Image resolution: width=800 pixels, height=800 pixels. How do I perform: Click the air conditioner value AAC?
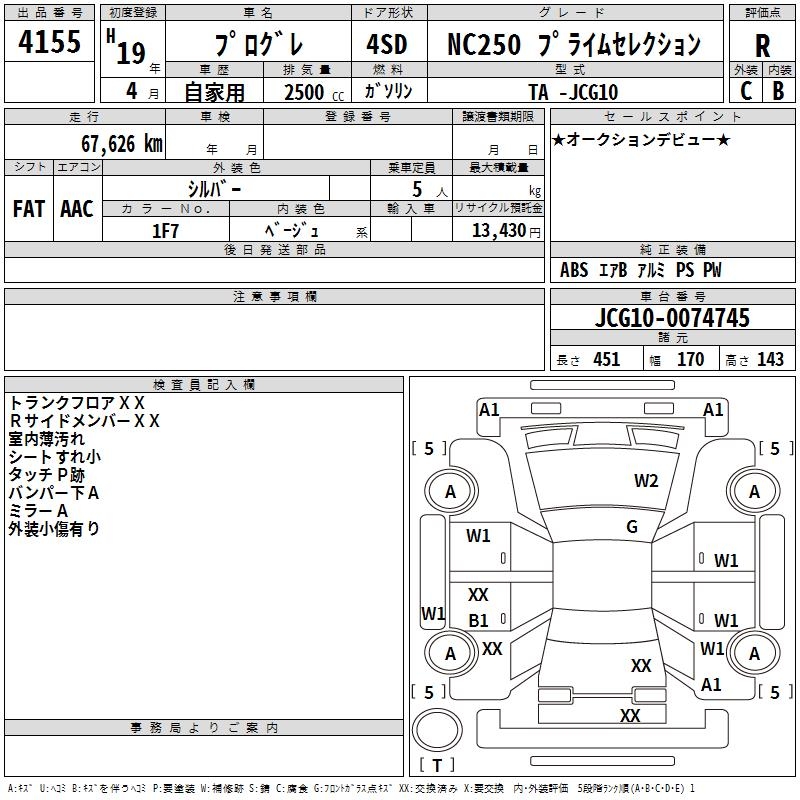point(77,209)
